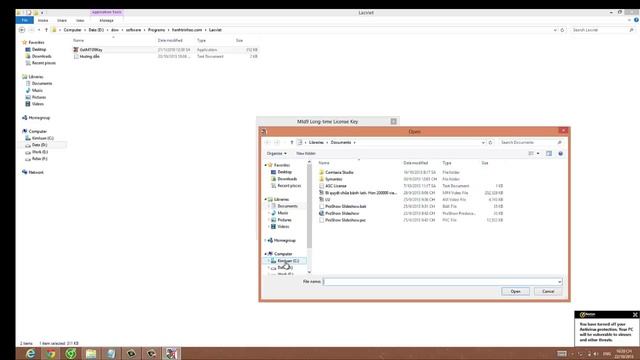This screenshot has height=360, width=640.
Task: Select Data (D:) drive in explorer sidebar
Action: point(39,145)
